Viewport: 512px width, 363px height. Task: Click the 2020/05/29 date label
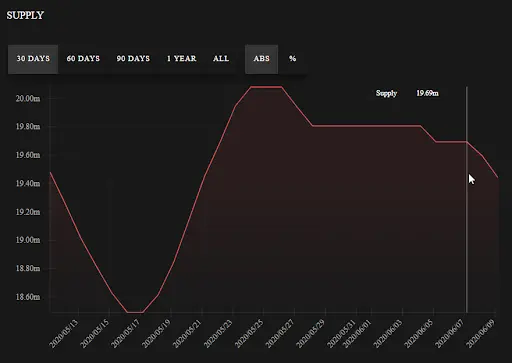(x=311, y=333)
